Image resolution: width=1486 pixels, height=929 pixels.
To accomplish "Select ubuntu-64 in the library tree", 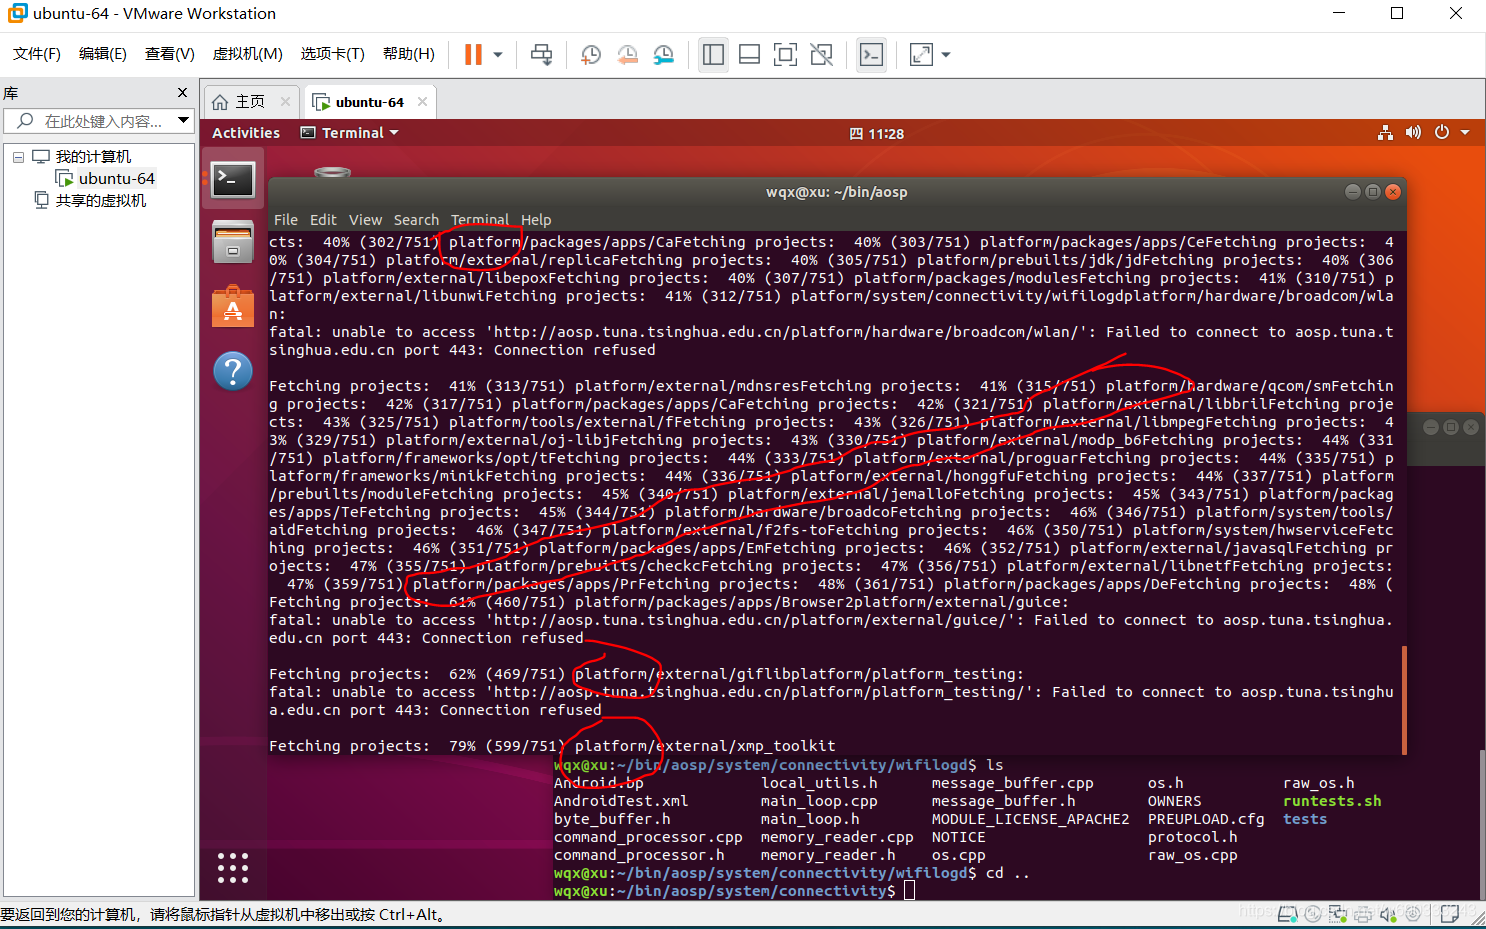I will tap(116, 179).
